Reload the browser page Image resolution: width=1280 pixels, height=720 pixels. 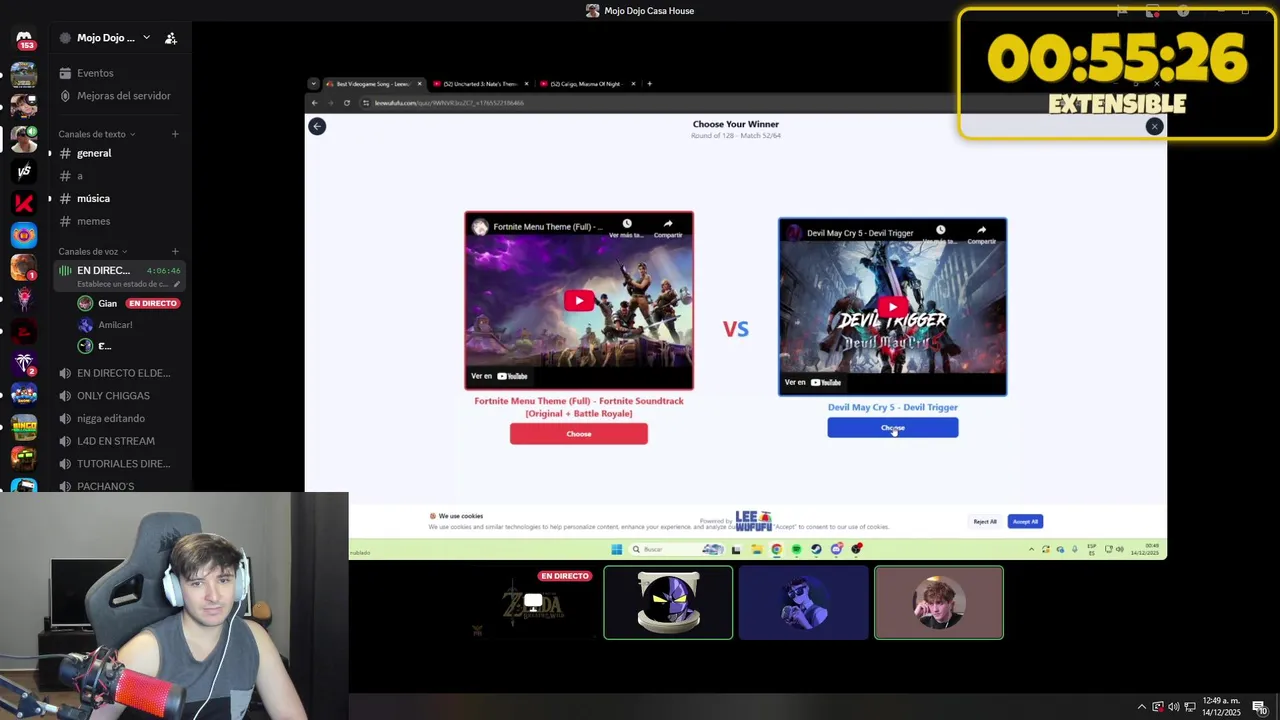tap(346, 103)
